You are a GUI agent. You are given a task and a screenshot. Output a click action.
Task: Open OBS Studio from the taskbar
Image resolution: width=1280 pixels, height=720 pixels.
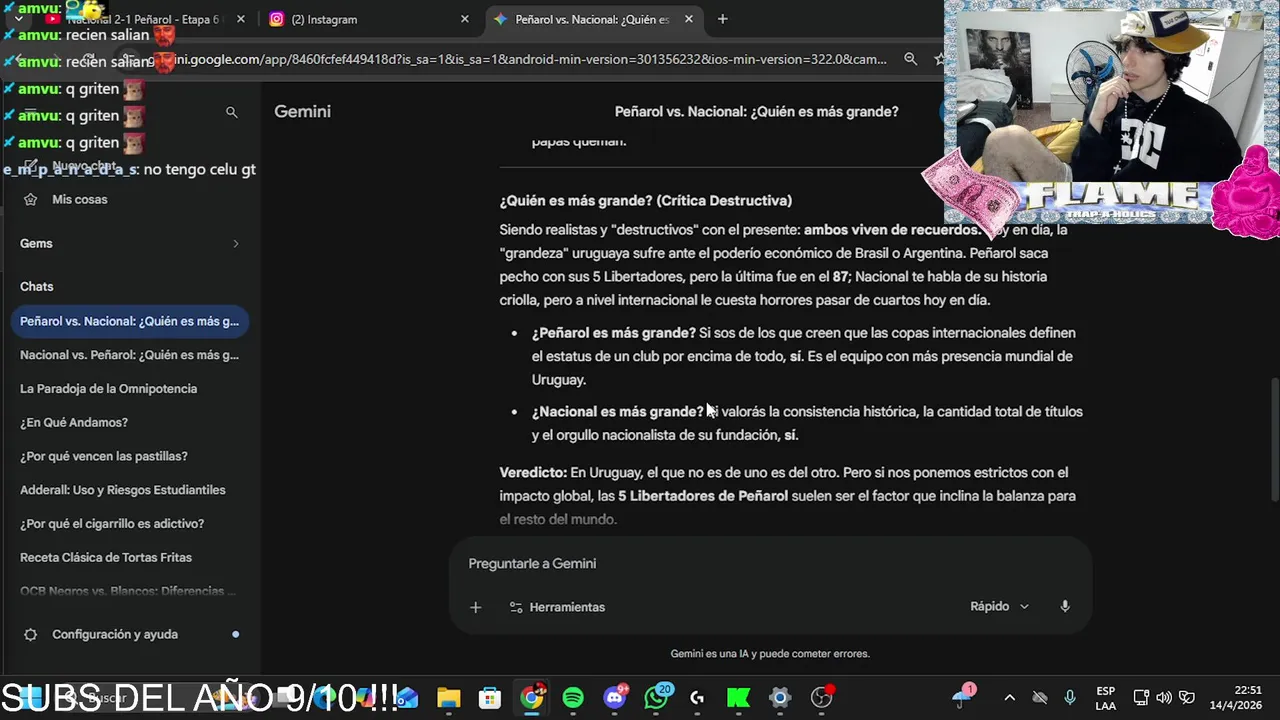822,697
